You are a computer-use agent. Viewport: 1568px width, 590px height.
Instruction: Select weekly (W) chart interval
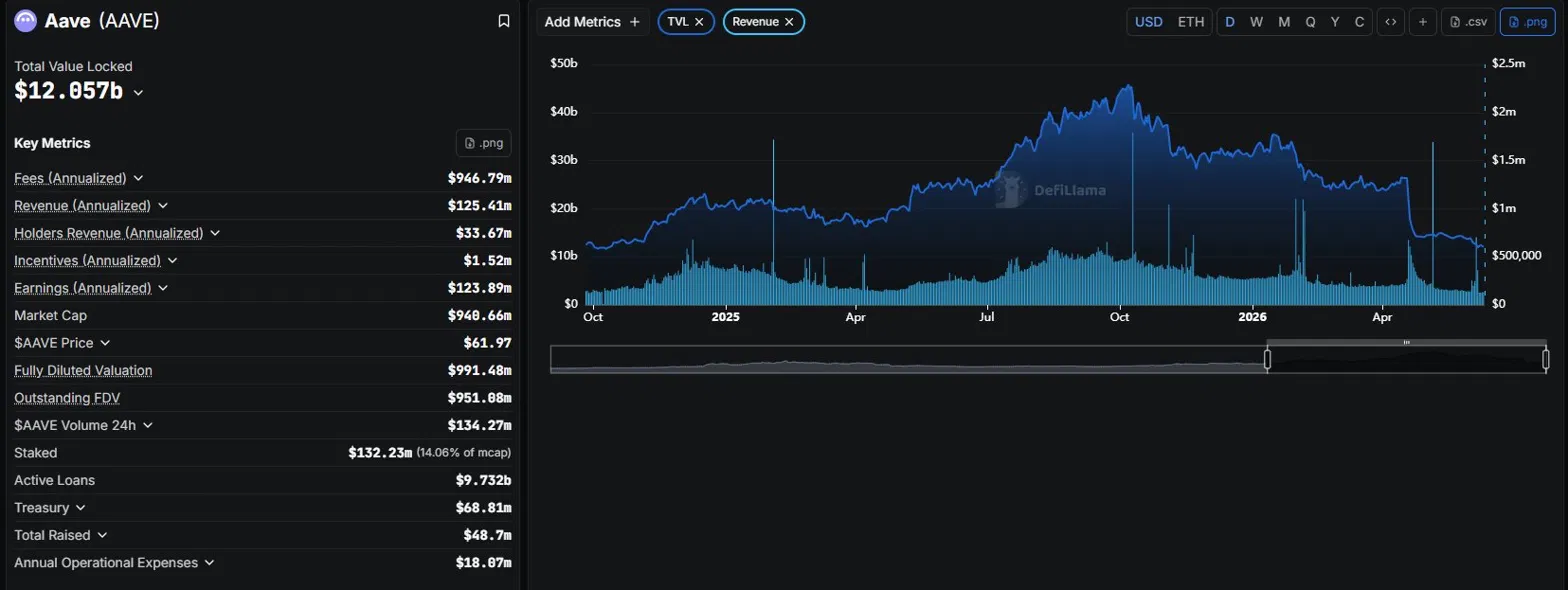1257,21
